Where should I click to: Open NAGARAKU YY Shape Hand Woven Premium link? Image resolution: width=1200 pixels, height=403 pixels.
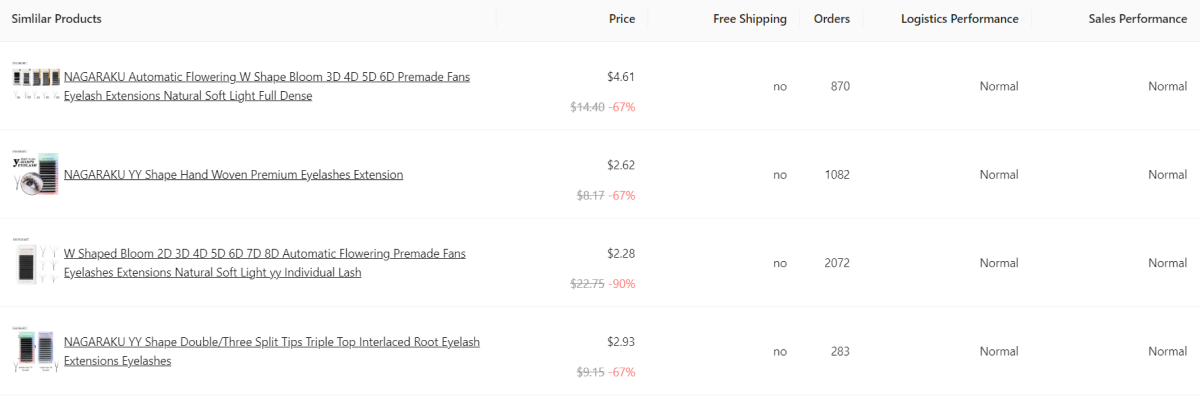234,174
